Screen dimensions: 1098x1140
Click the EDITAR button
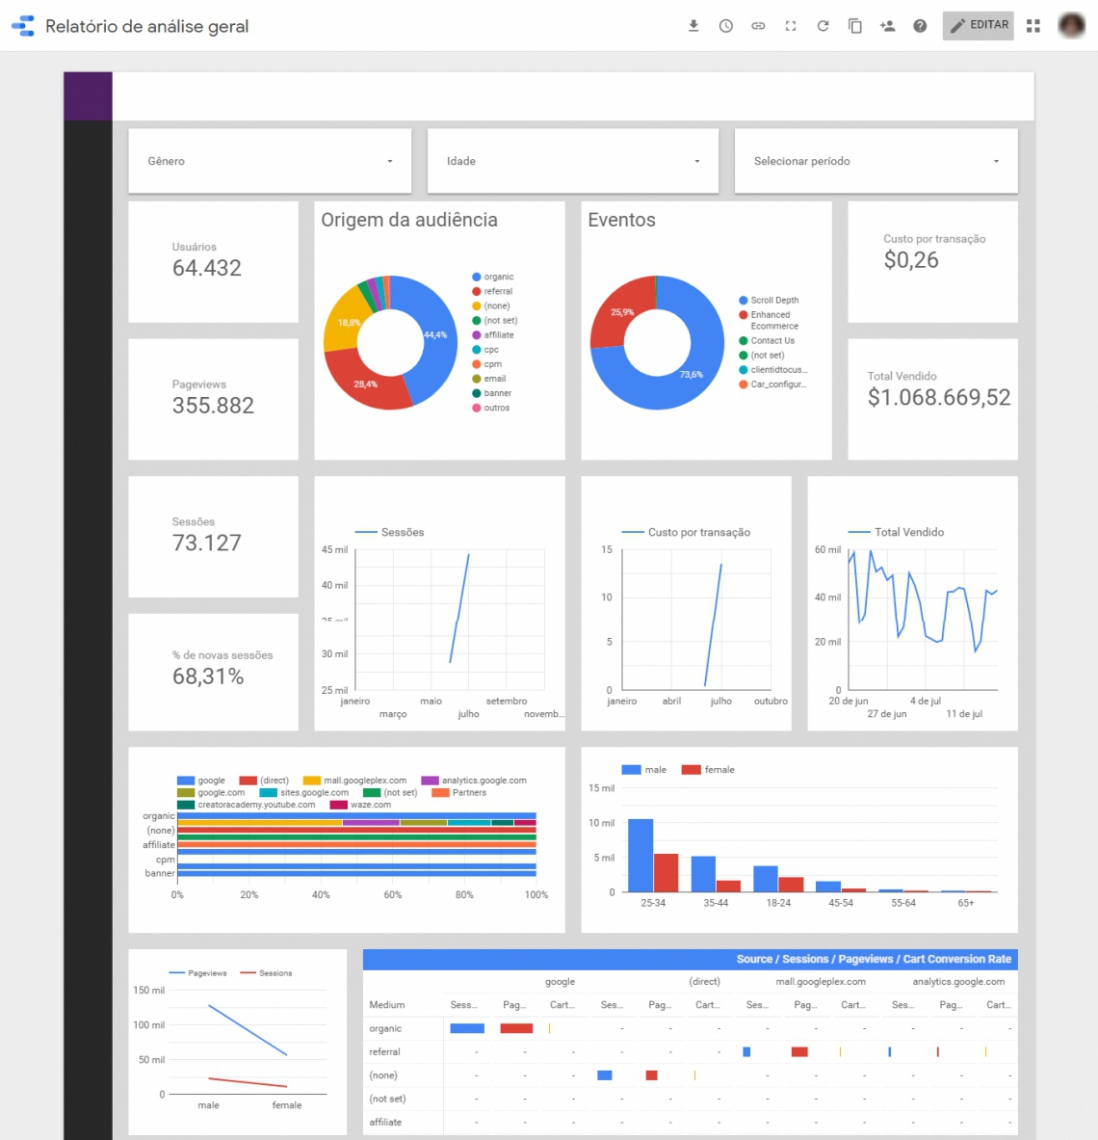point(977,26)
